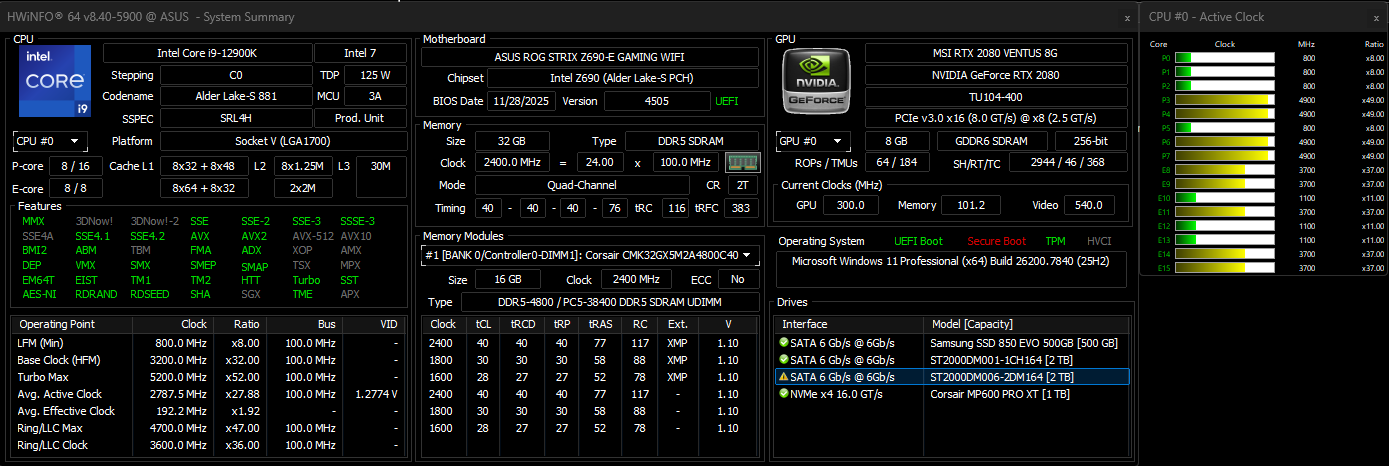
Task: Click the TU104-400 GPU codename field
Action: pyautogui.click(x=996, y=97)
